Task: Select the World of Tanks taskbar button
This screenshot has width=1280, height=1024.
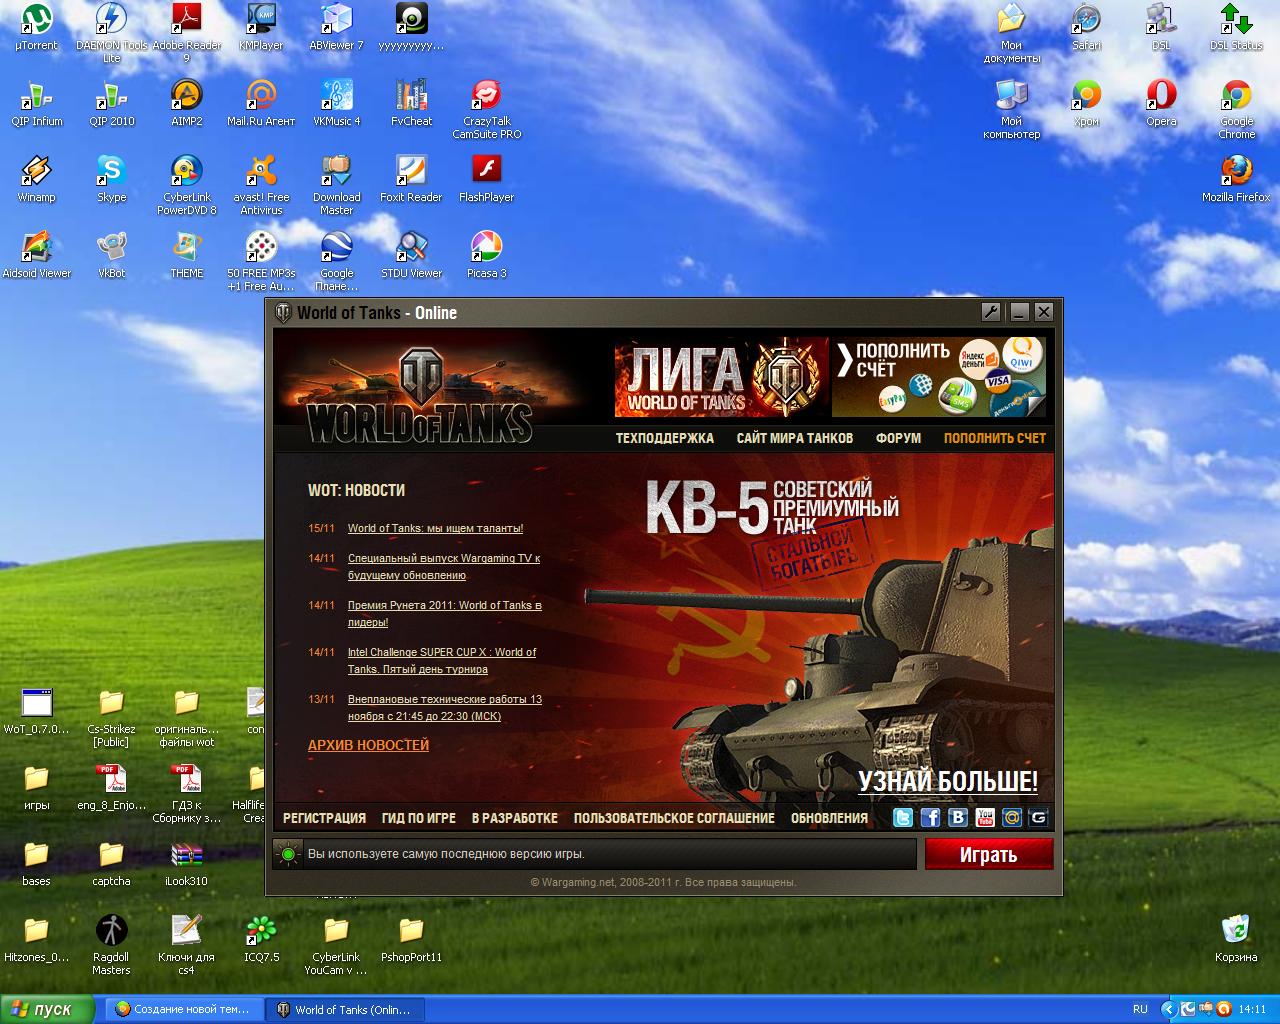Action: point(346,1009)
